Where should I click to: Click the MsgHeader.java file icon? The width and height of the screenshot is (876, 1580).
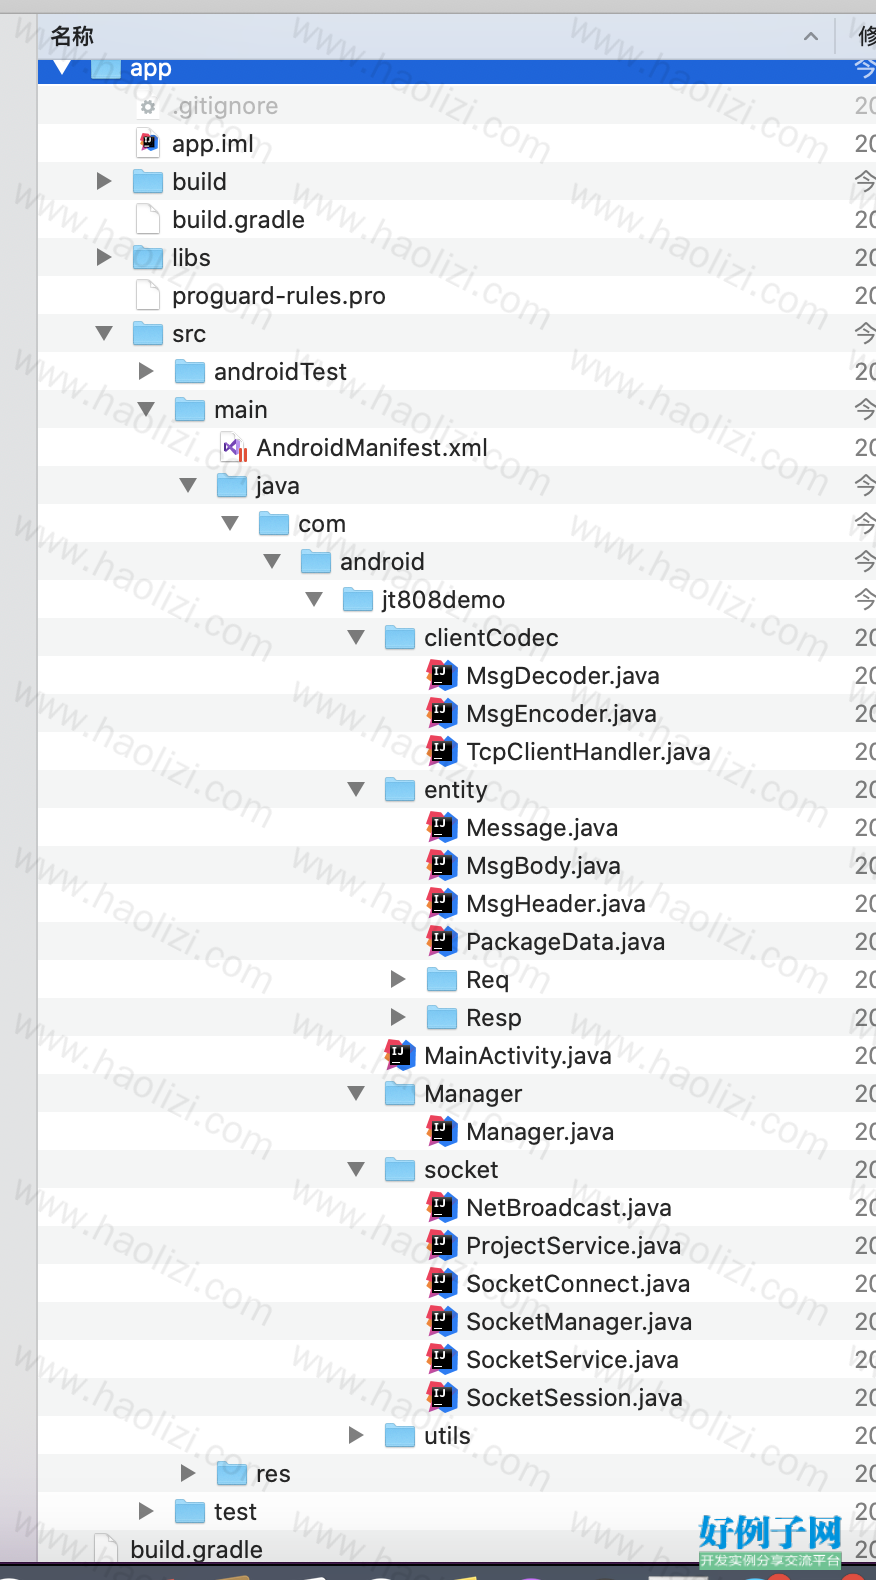point(442,903)
